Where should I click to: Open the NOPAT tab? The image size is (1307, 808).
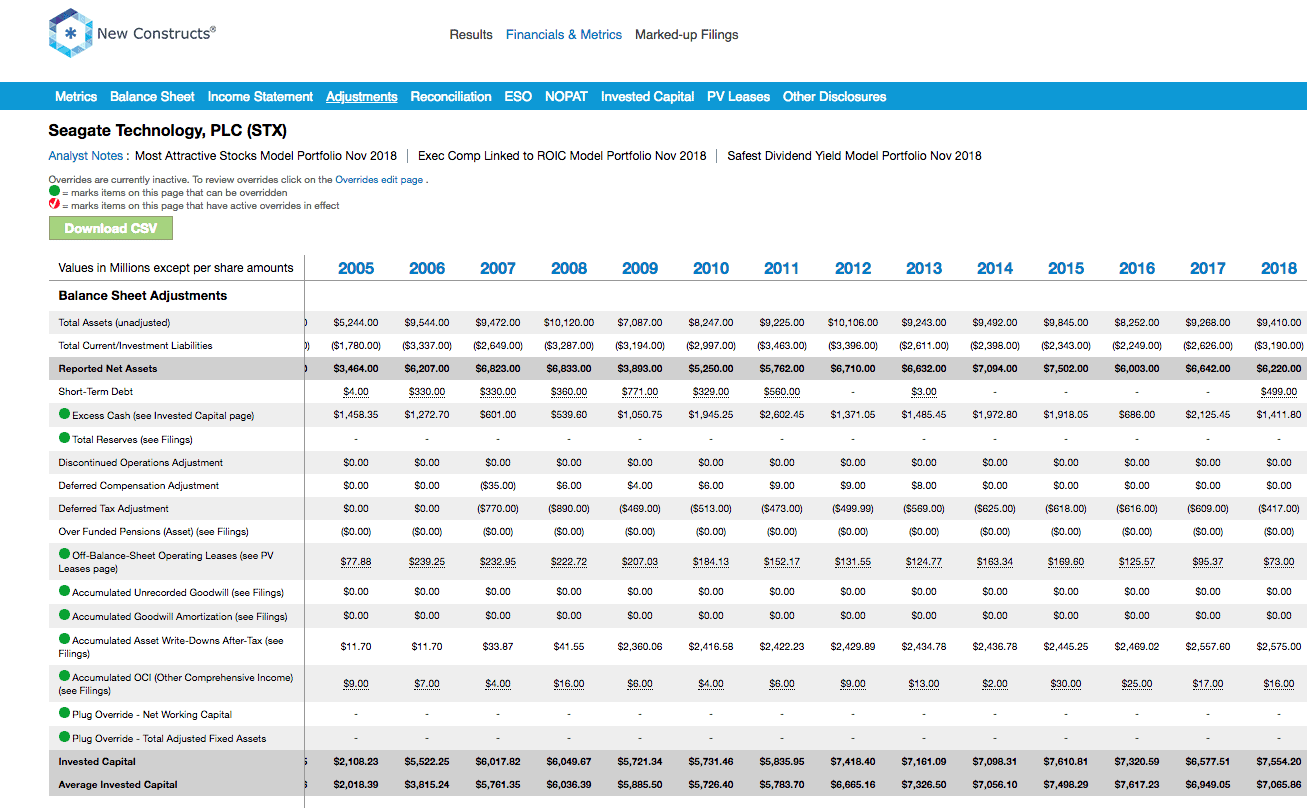(x=566, y=97)
